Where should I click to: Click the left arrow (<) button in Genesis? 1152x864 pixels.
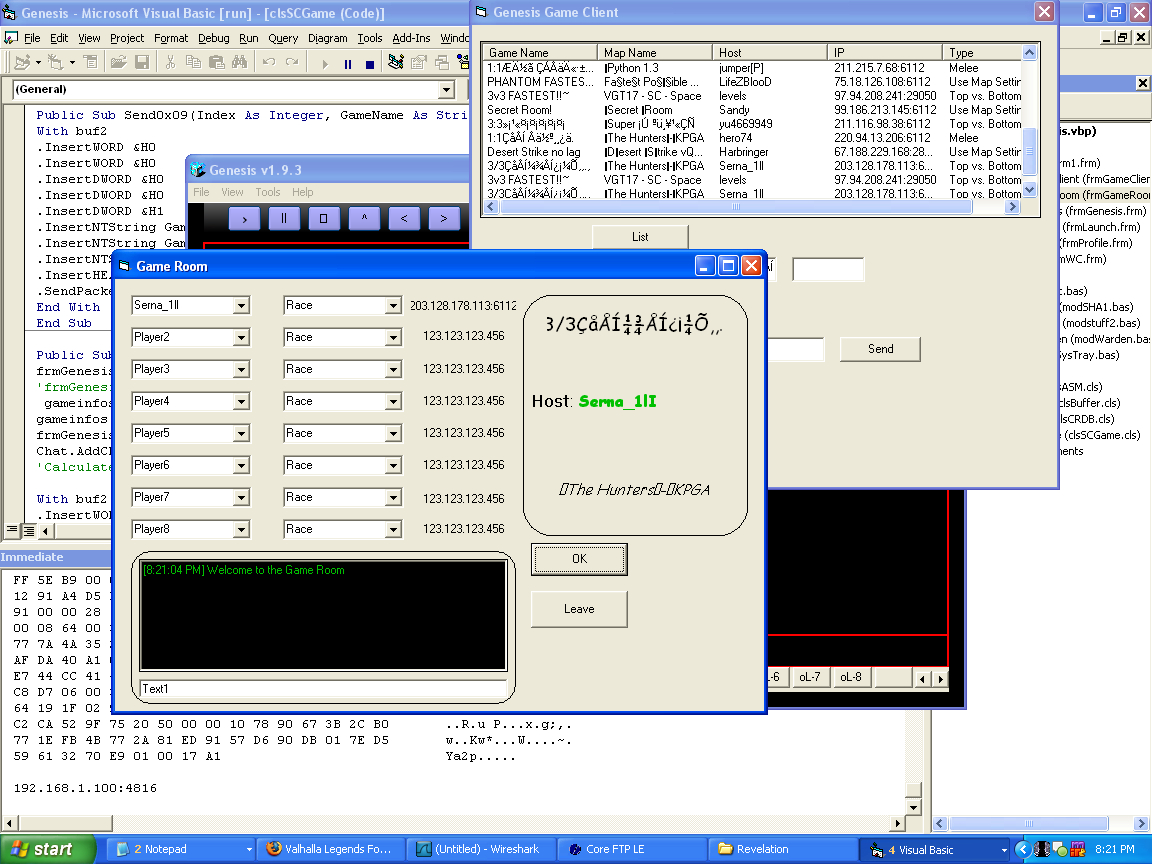[404, 218]
